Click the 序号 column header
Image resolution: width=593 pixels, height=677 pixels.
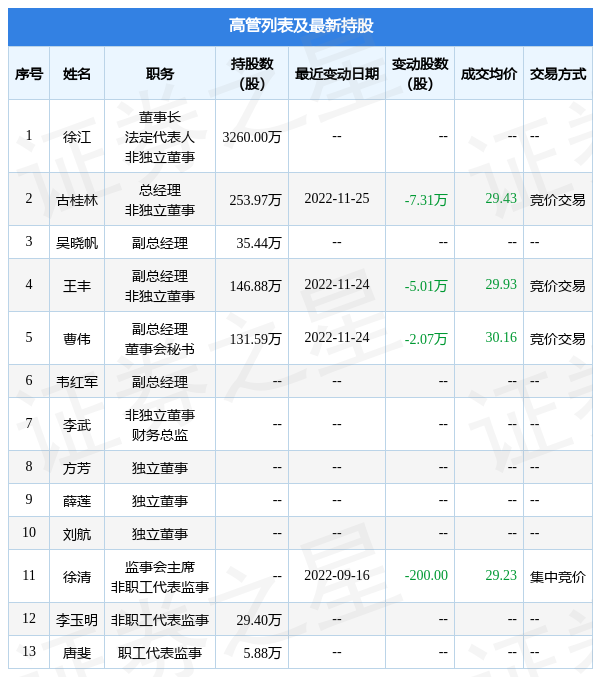click(29, 74)
